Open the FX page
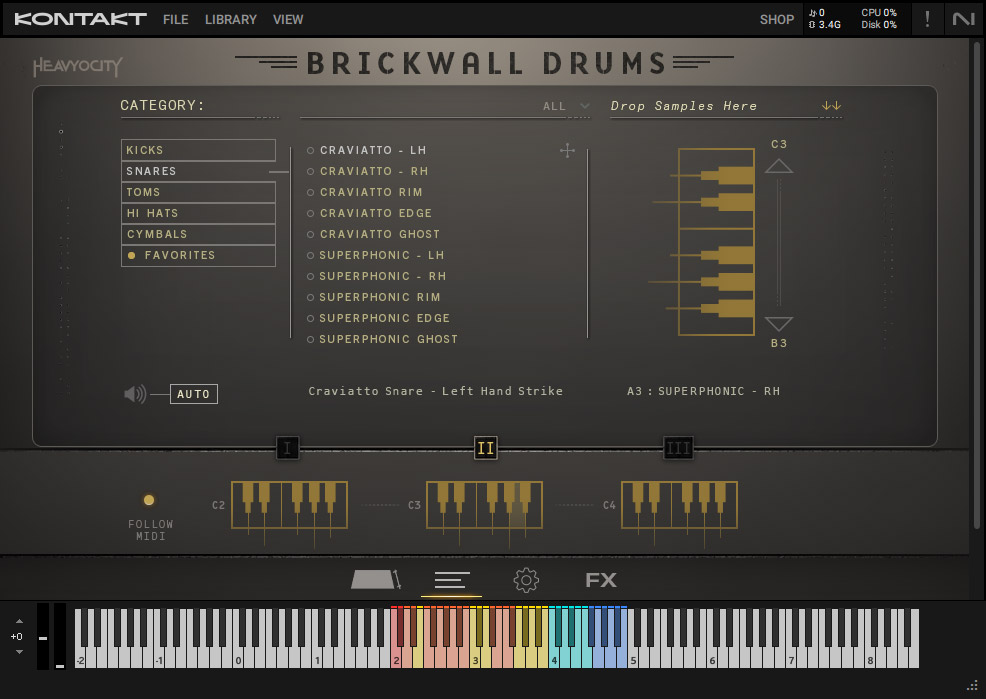Image resolution: width=986 pixels, height=699 pixels. (x=601, y=580)
